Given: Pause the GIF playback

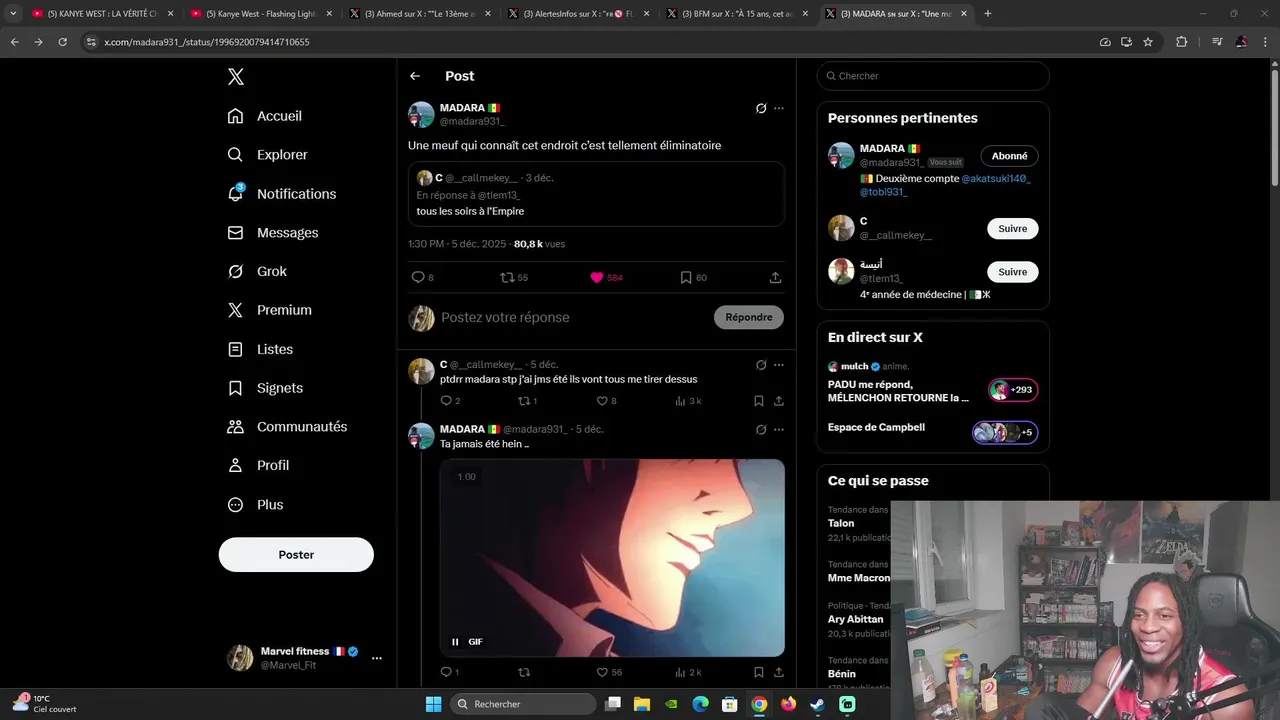Looking at the screenshot, I should tap(455, 642).
